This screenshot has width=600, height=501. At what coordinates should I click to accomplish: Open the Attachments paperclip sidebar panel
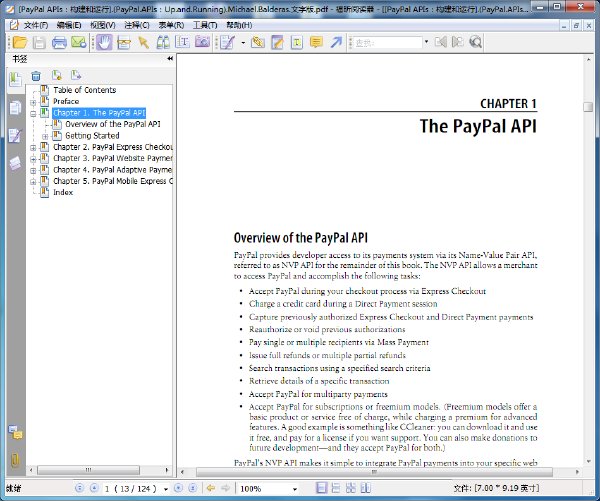tap(15, 460)
